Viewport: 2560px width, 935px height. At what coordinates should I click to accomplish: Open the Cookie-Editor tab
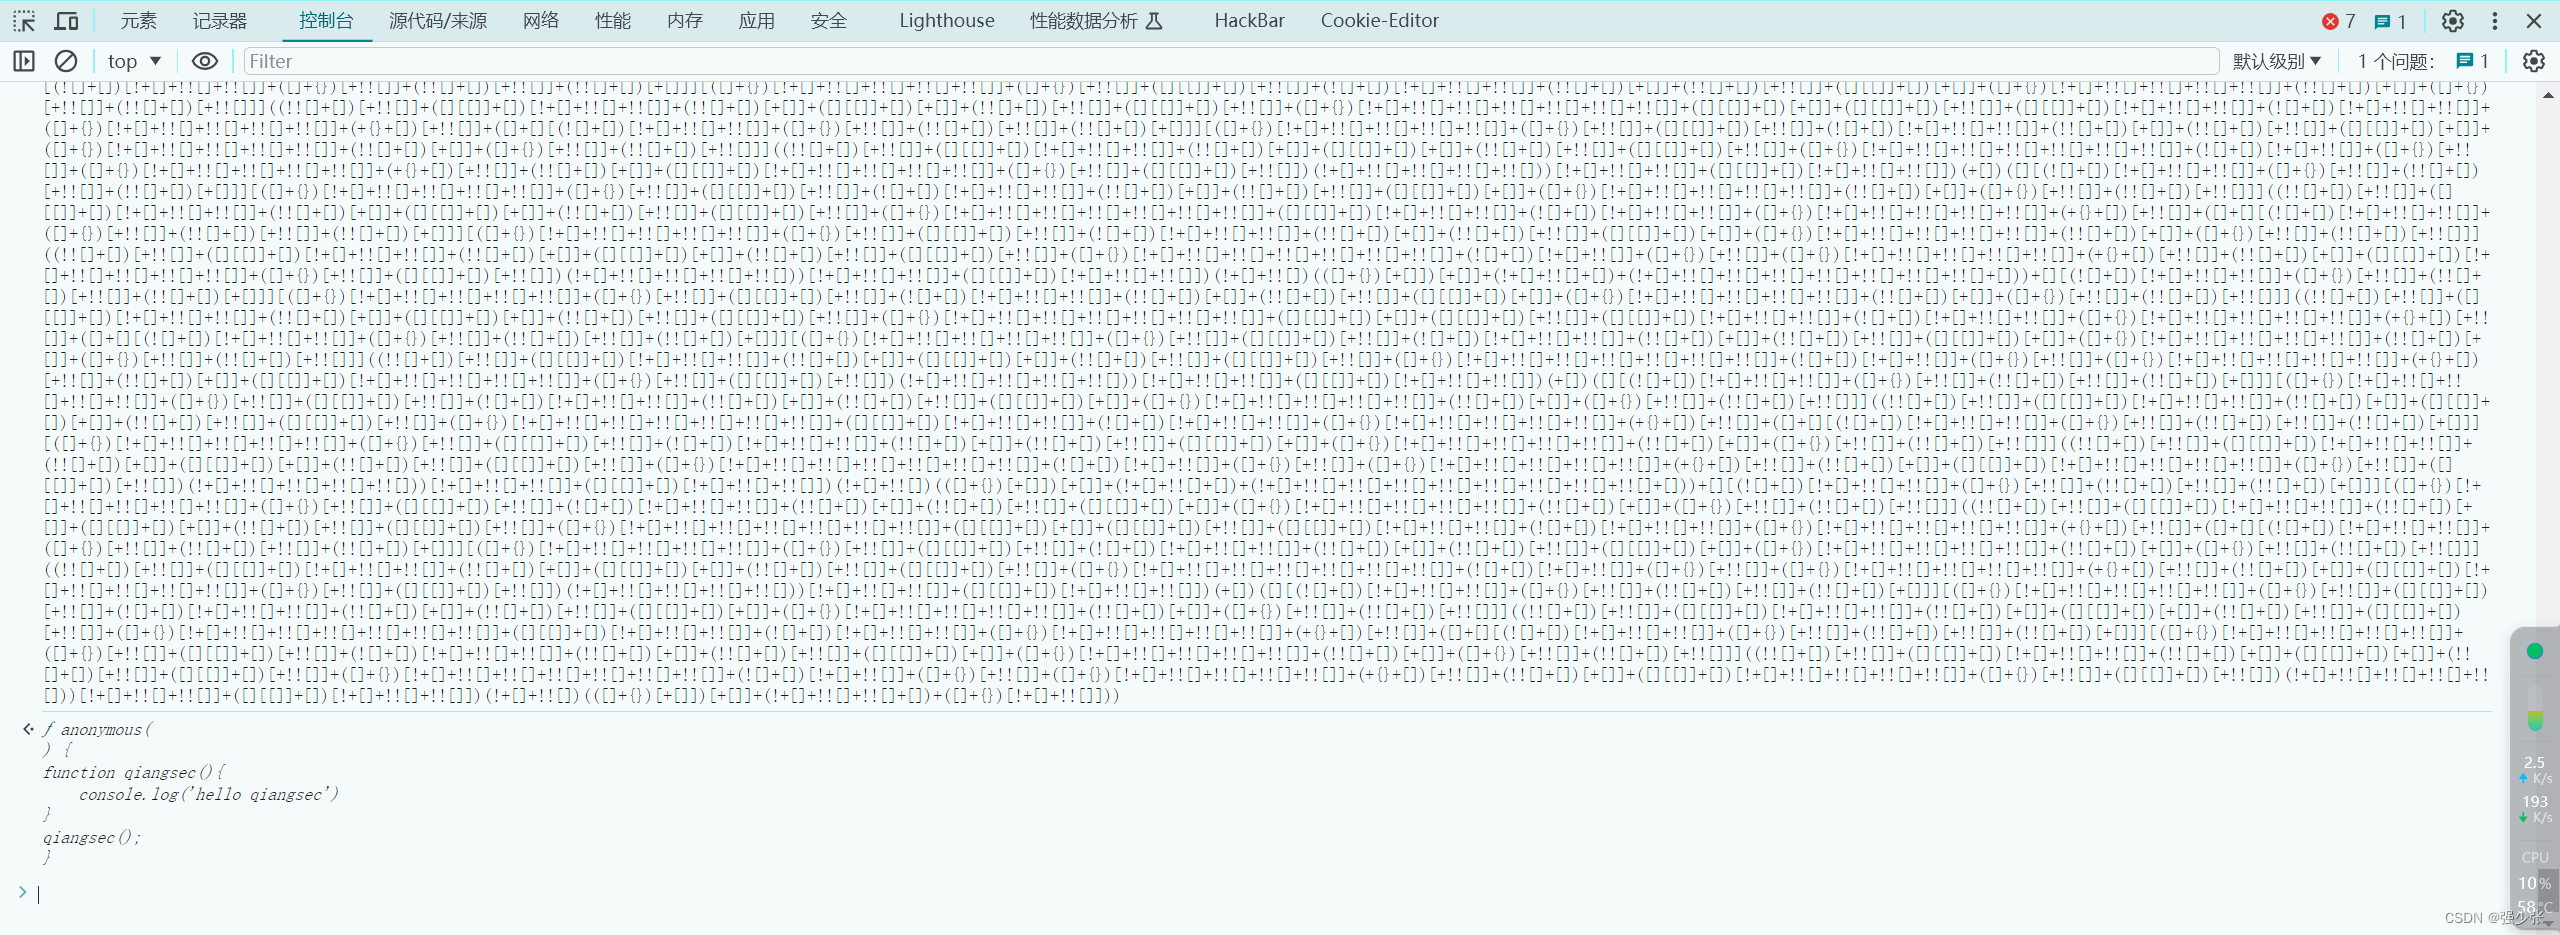point(1380,21)
